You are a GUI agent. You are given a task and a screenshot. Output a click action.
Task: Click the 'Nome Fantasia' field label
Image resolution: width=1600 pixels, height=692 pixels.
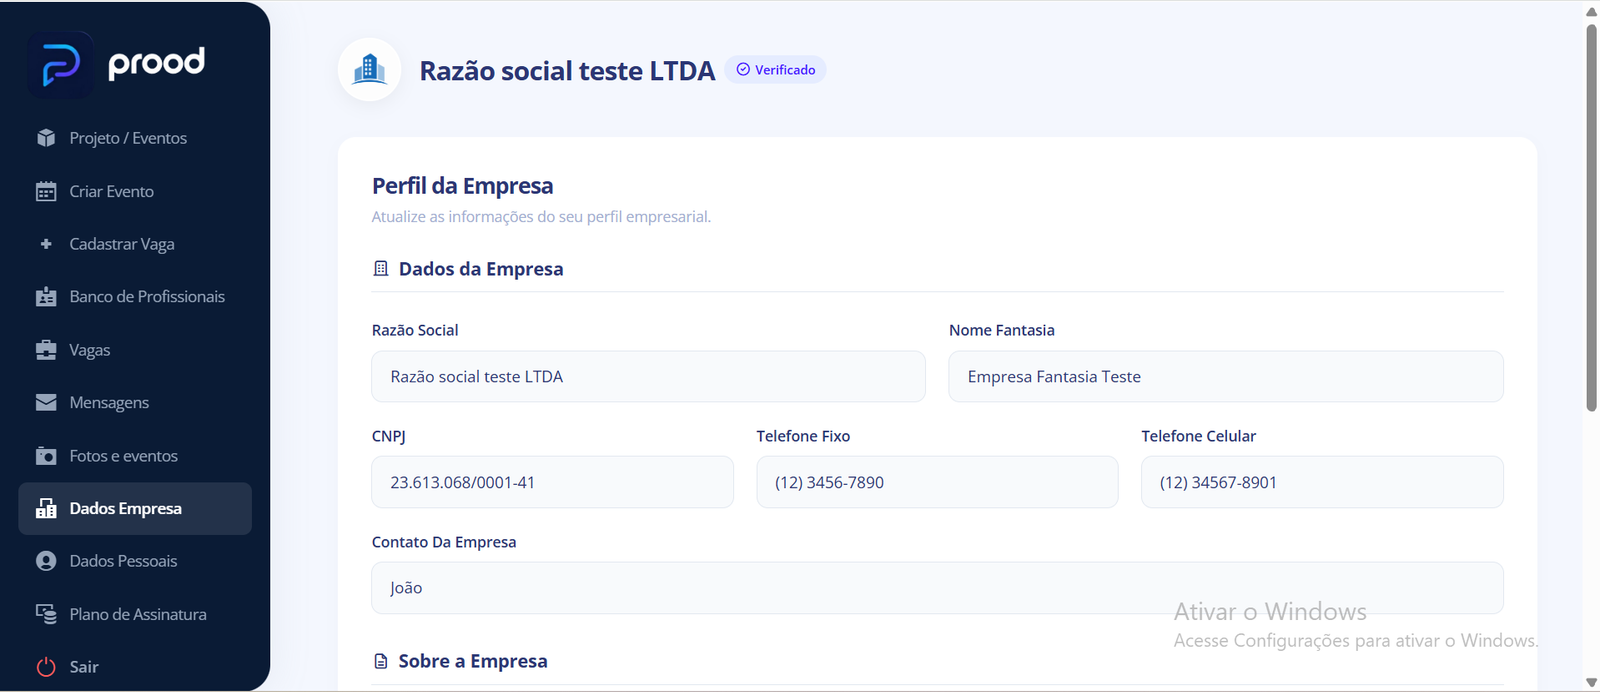1002,330
